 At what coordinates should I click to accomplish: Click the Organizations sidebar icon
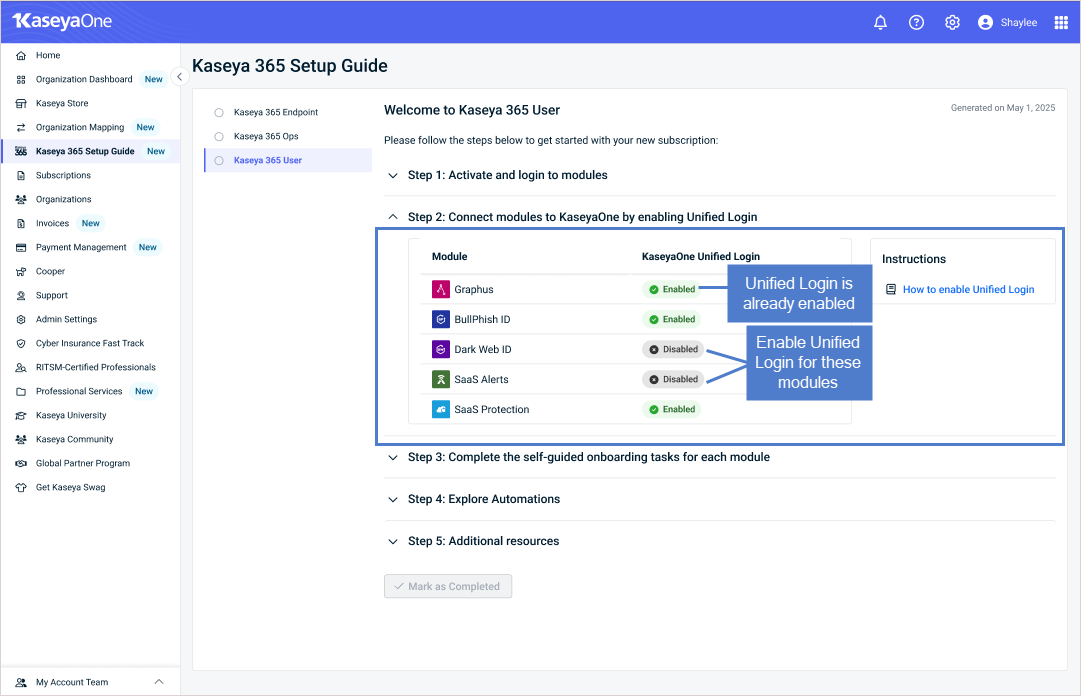[21, 200]
